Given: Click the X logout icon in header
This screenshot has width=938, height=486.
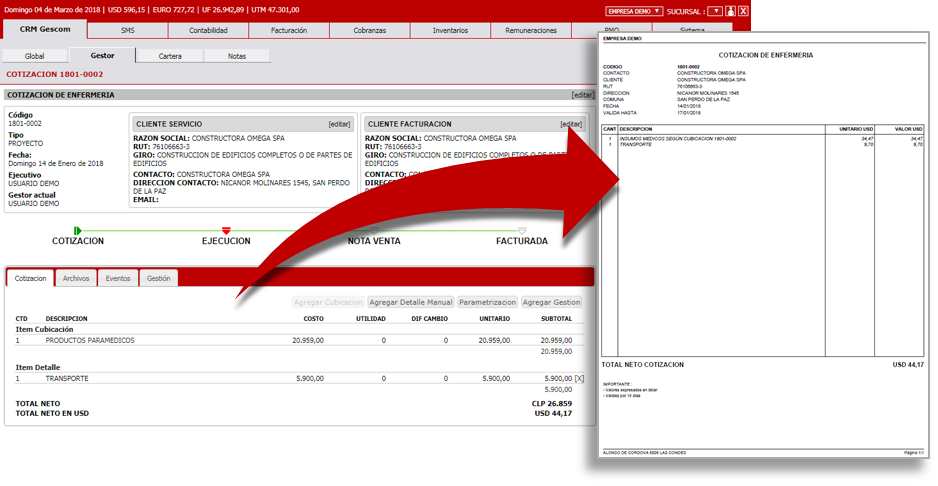Looking at the screenshot, I should 743,11.
